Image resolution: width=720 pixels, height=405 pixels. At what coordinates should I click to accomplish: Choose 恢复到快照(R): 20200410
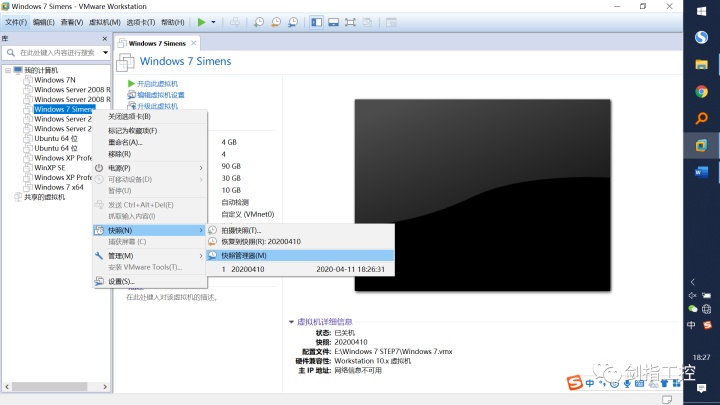[x=300, y=242]
